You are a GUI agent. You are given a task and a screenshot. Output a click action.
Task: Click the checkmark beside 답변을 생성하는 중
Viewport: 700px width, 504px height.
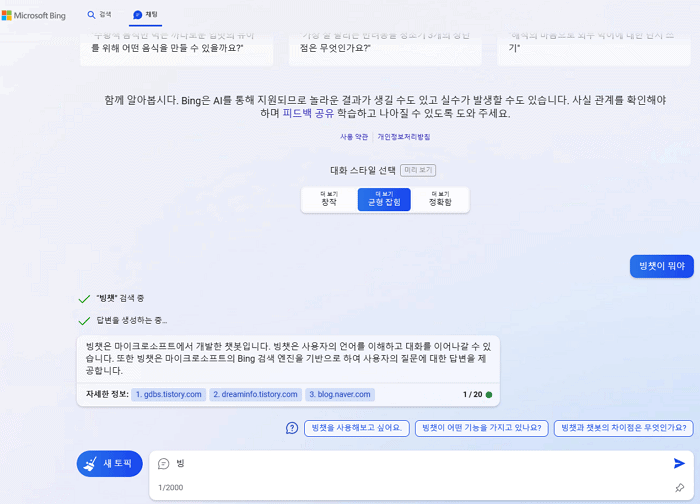[x=84, y=320]
